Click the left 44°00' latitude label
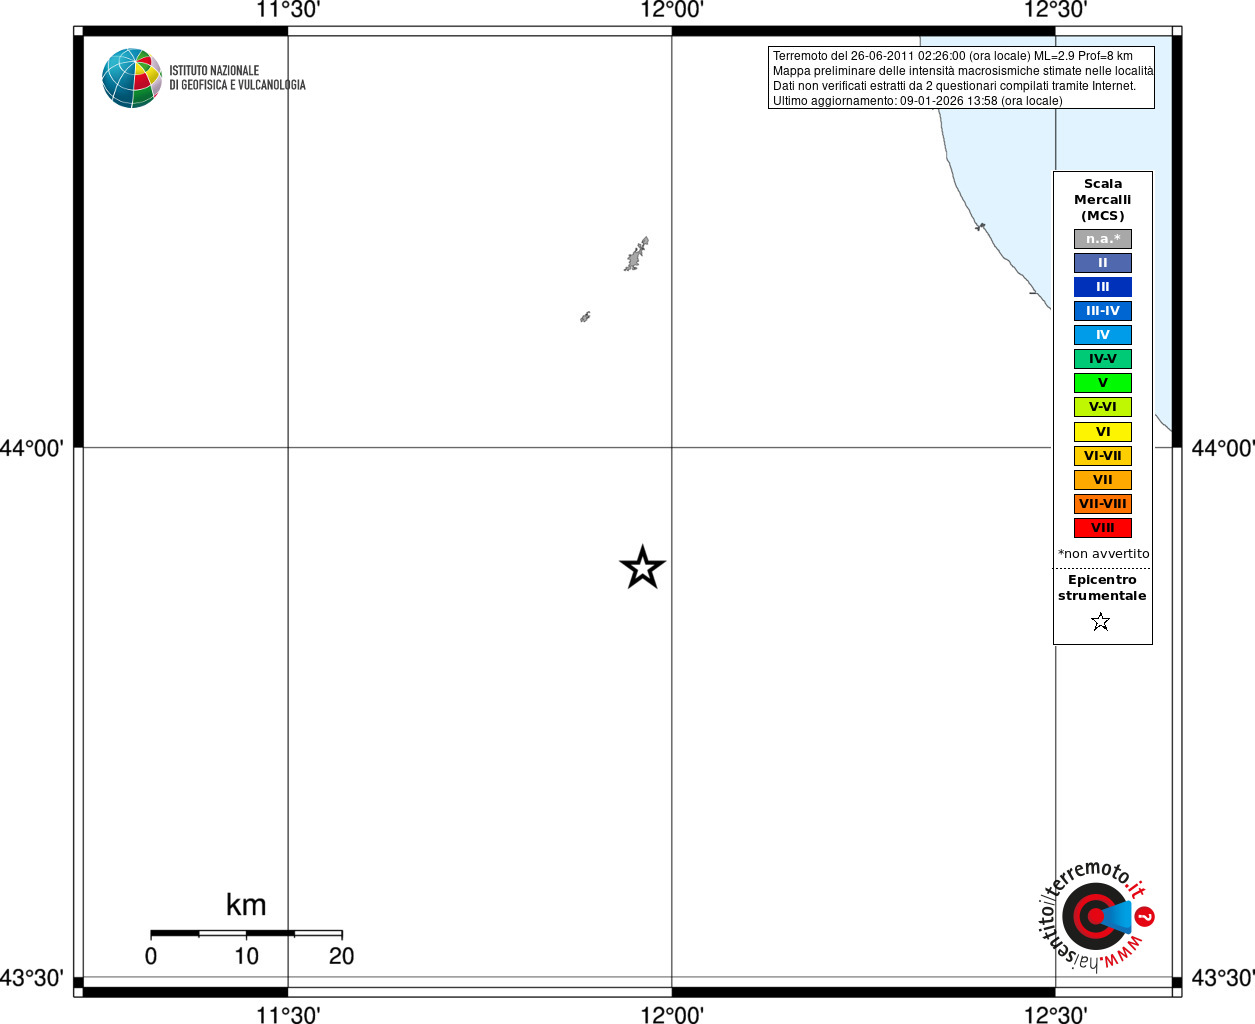 click(x=32, y=448)
